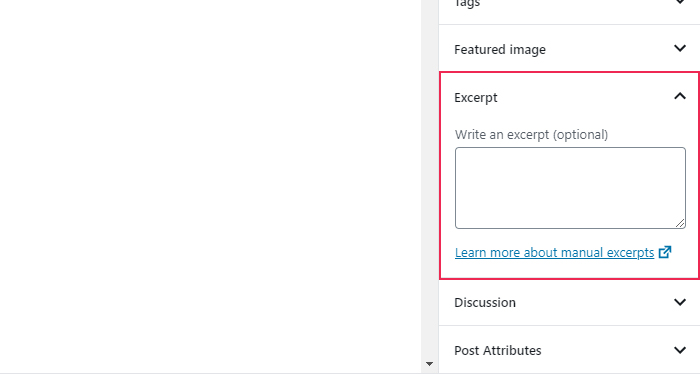Expand the Featured image panel chevron
This screenshot has height=374, width=700.
(x=679, y=48)
